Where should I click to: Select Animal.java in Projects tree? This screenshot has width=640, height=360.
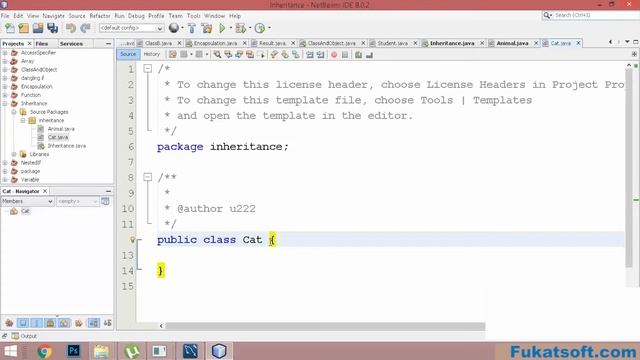(61, 129)
